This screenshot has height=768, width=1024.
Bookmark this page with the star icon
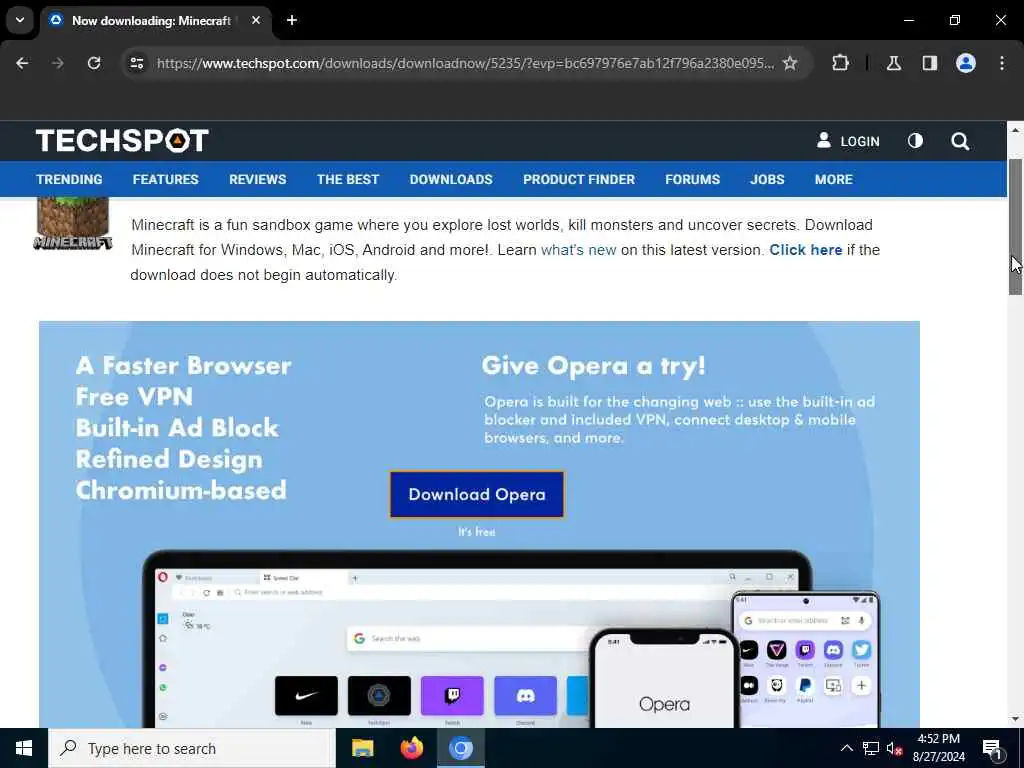tap(790, 63)
